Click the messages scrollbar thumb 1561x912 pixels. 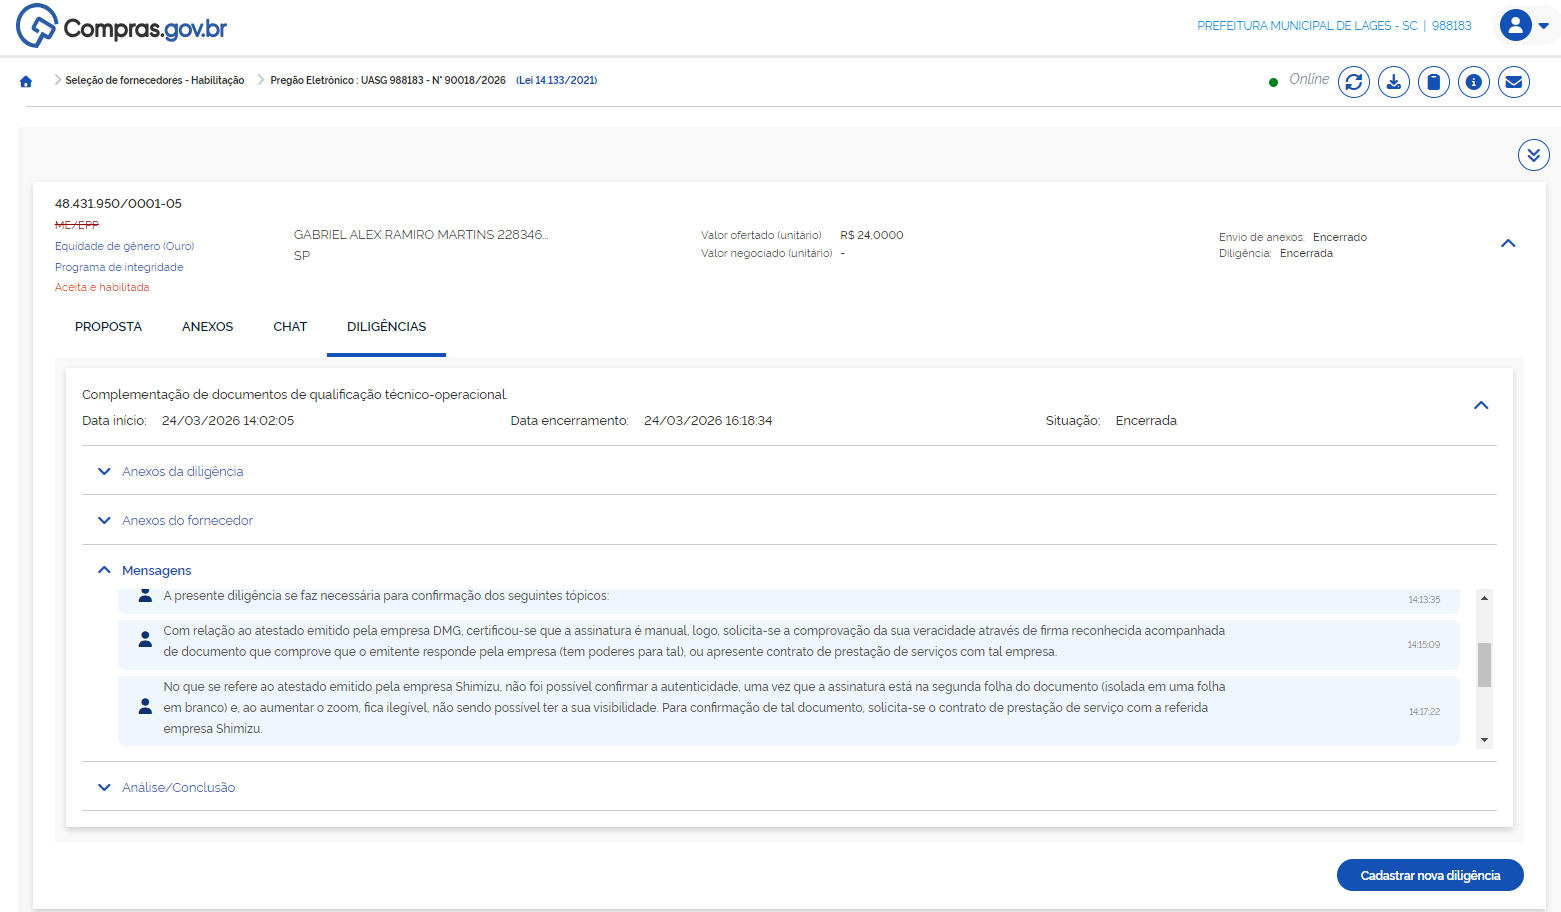[x=1484, y=665]
